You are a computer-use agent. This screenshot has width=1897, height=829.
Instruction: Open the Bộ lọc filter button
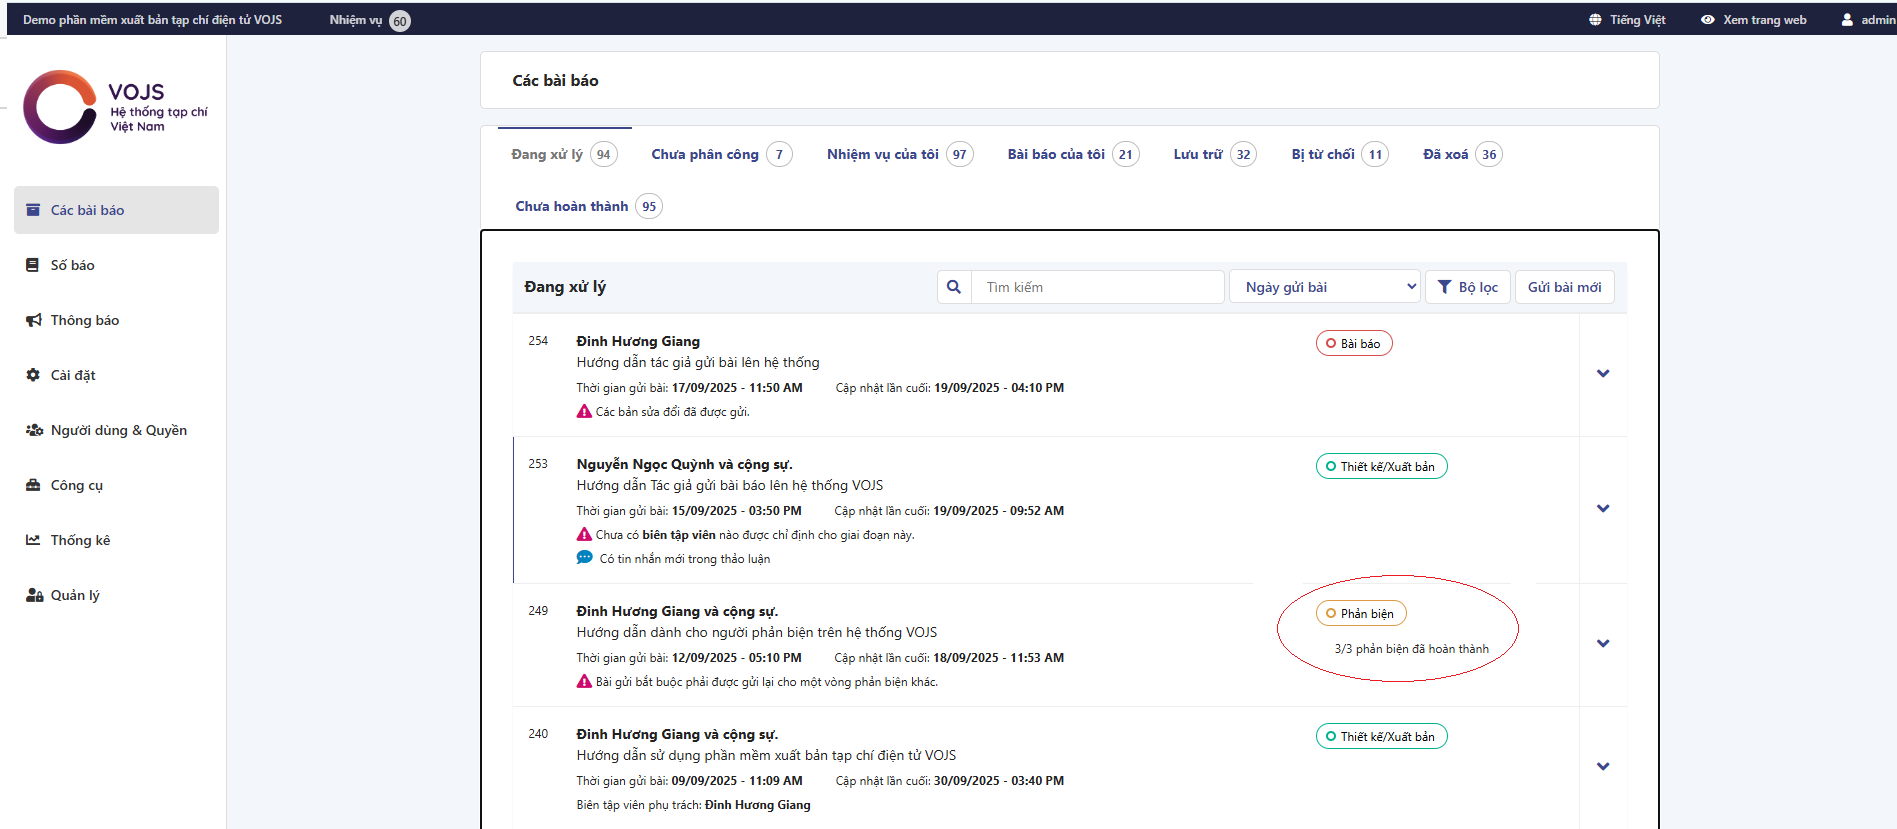click(1467, 287)
